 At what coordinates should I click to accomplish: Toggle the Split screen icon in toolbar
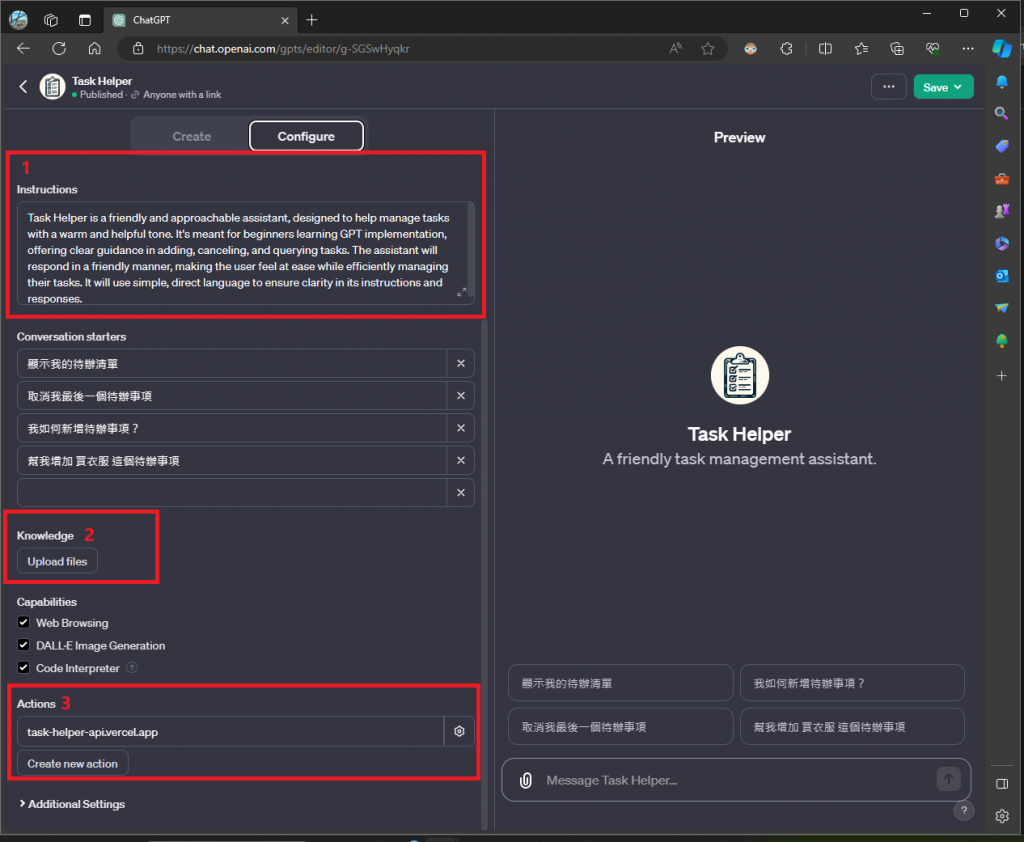[x=825, y=48]
